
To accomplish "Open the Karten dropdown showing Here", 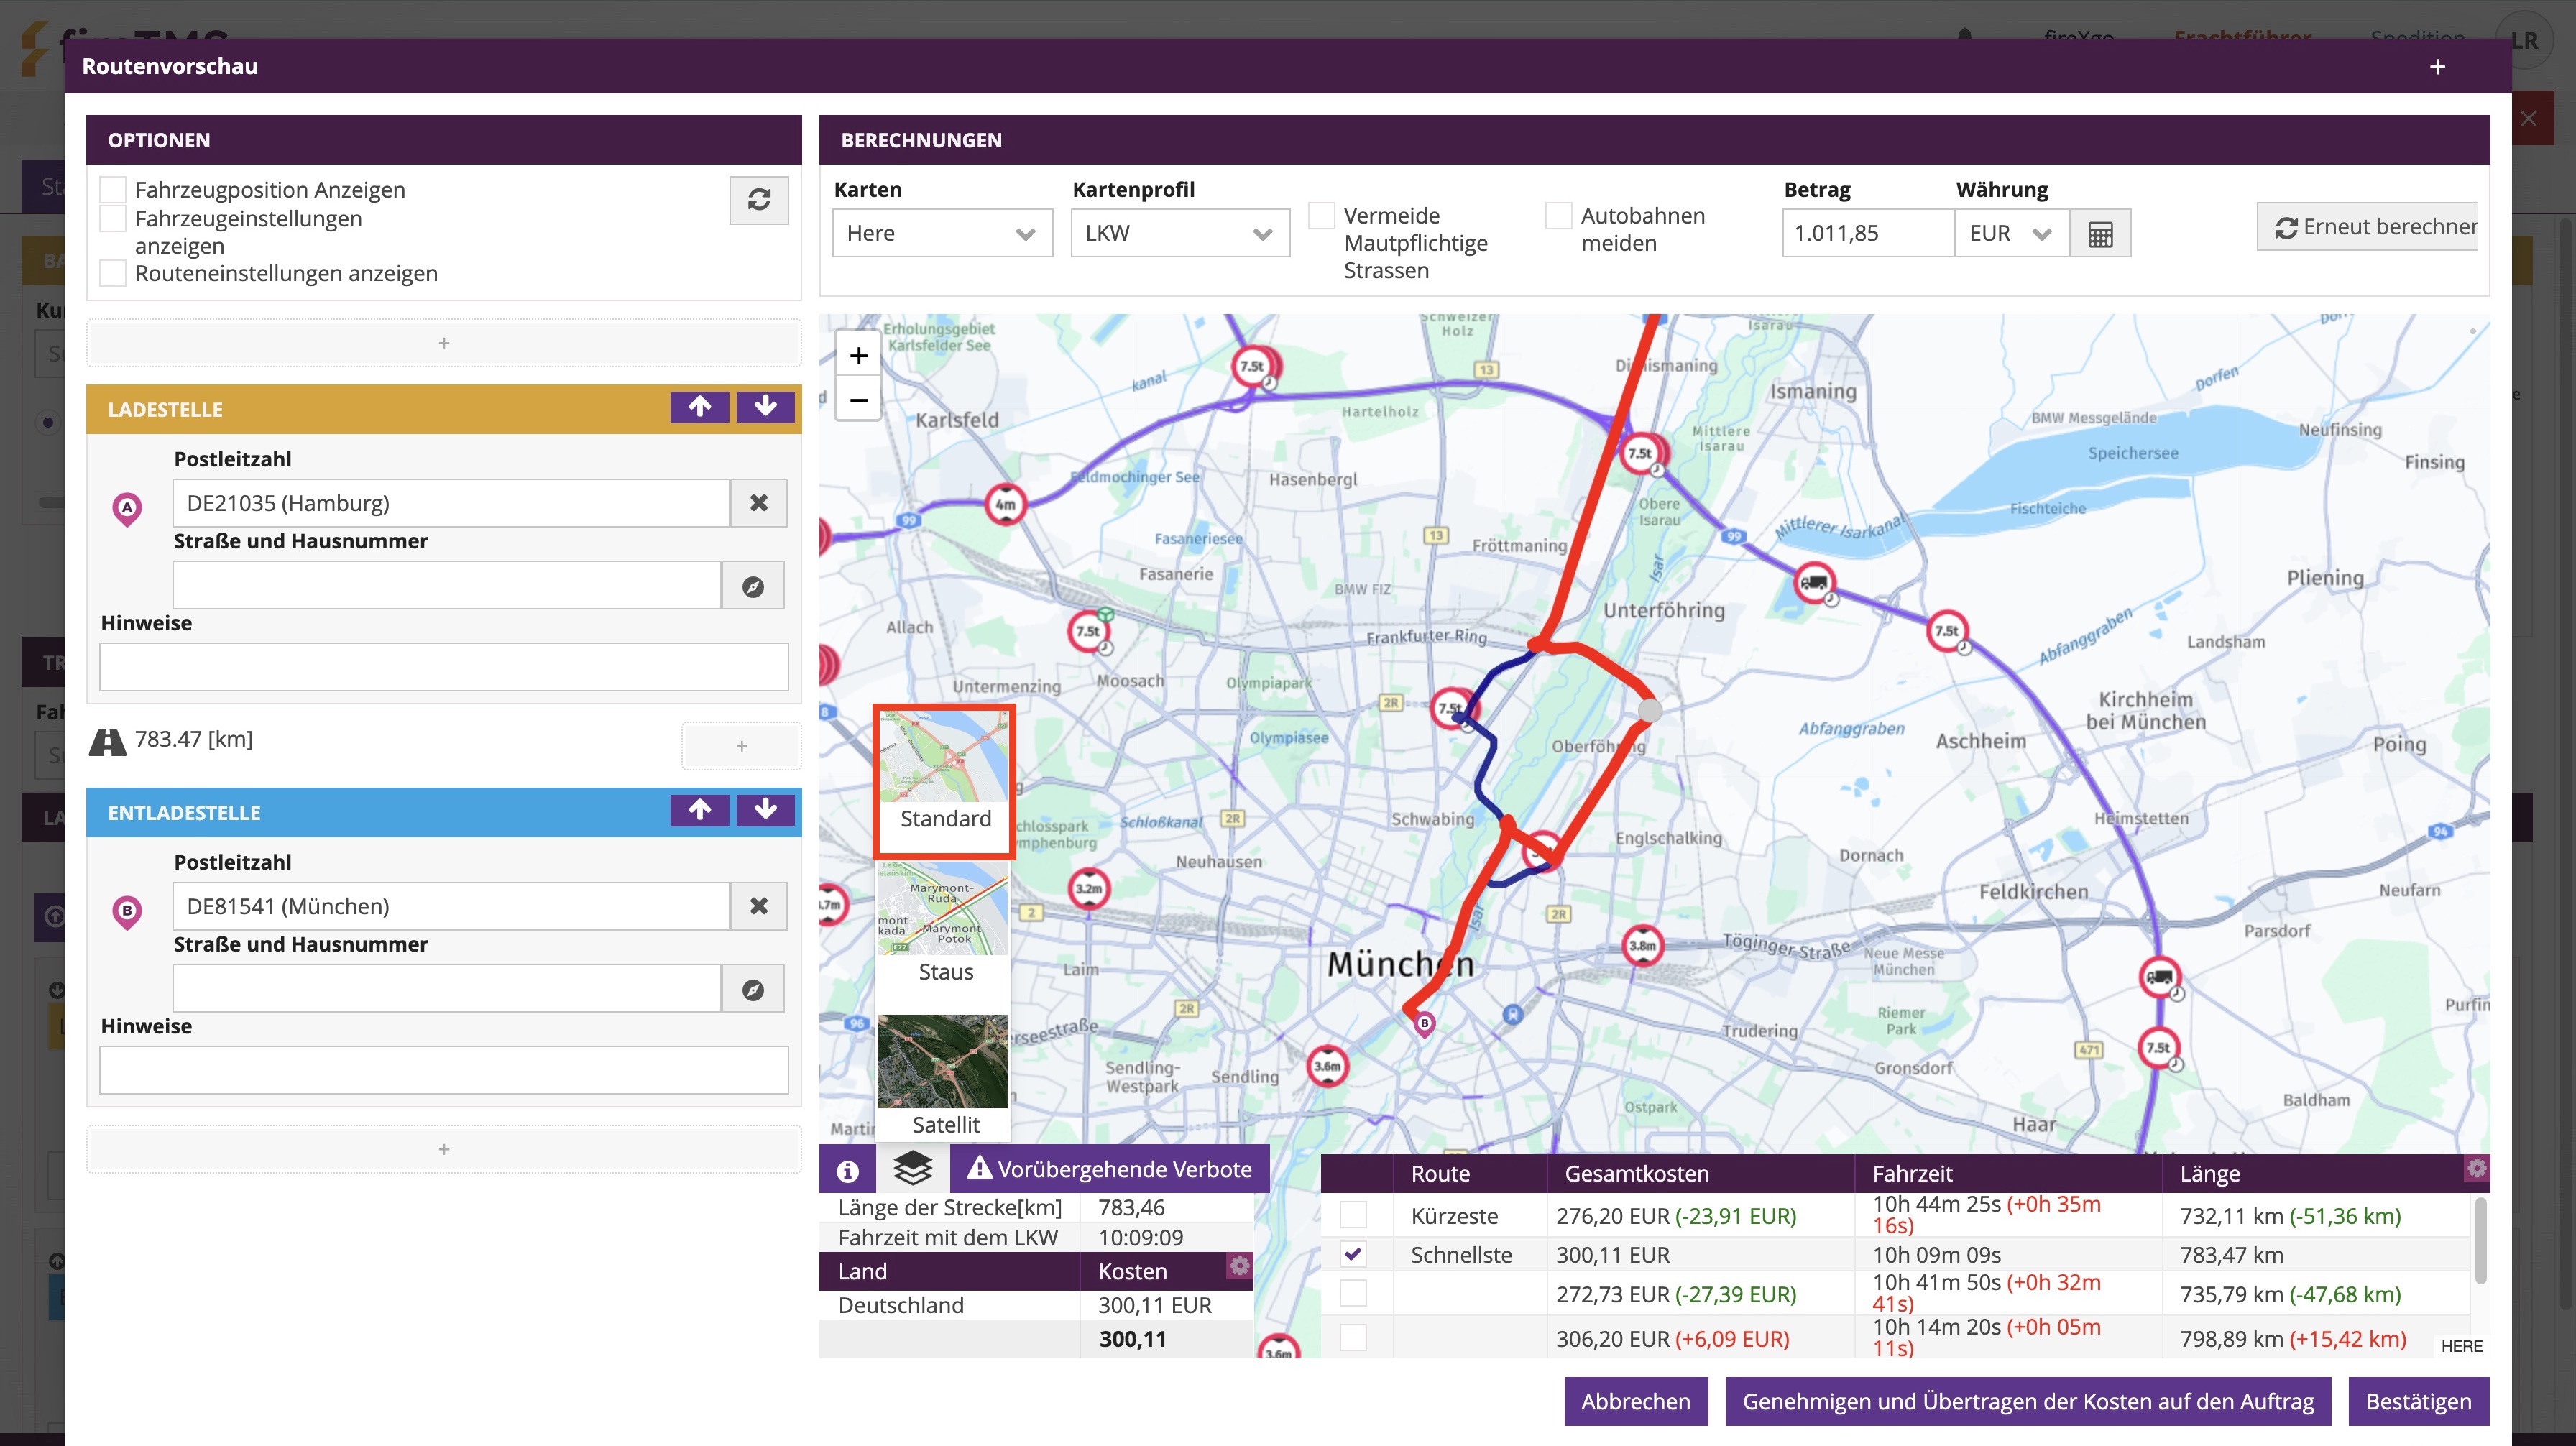I will (941, 234).
